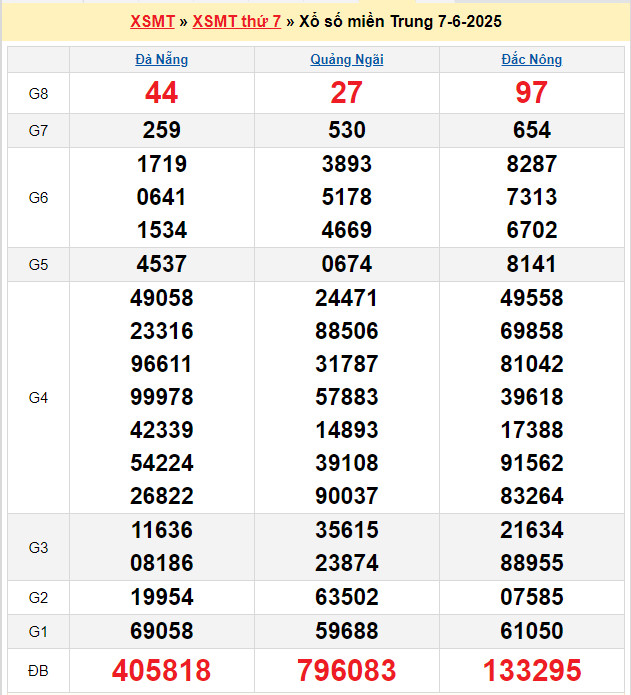
Task: Click the G4 number 14893
Action: coord(347,430)
